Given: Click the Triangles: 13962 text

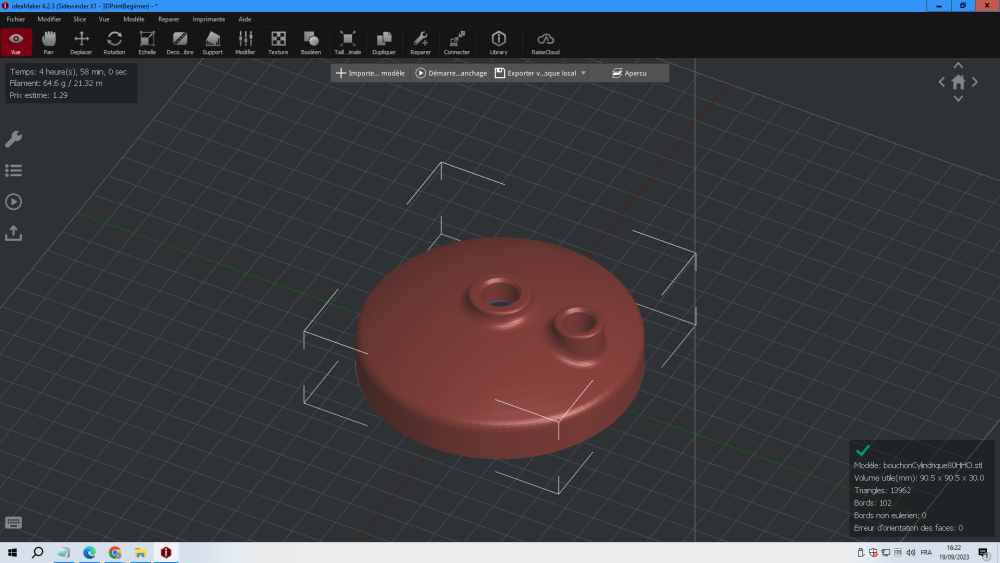Looking at the screenshot, I should click(882, 490).
